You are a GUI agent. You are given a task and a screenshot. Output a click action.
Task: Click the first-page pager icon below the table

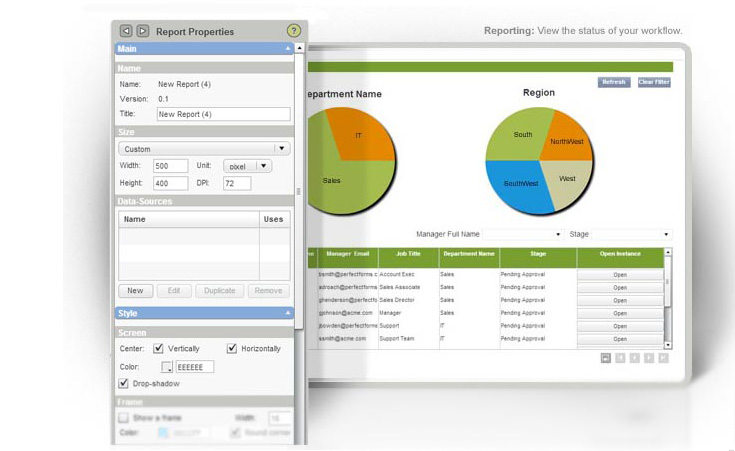click(620, 358)
